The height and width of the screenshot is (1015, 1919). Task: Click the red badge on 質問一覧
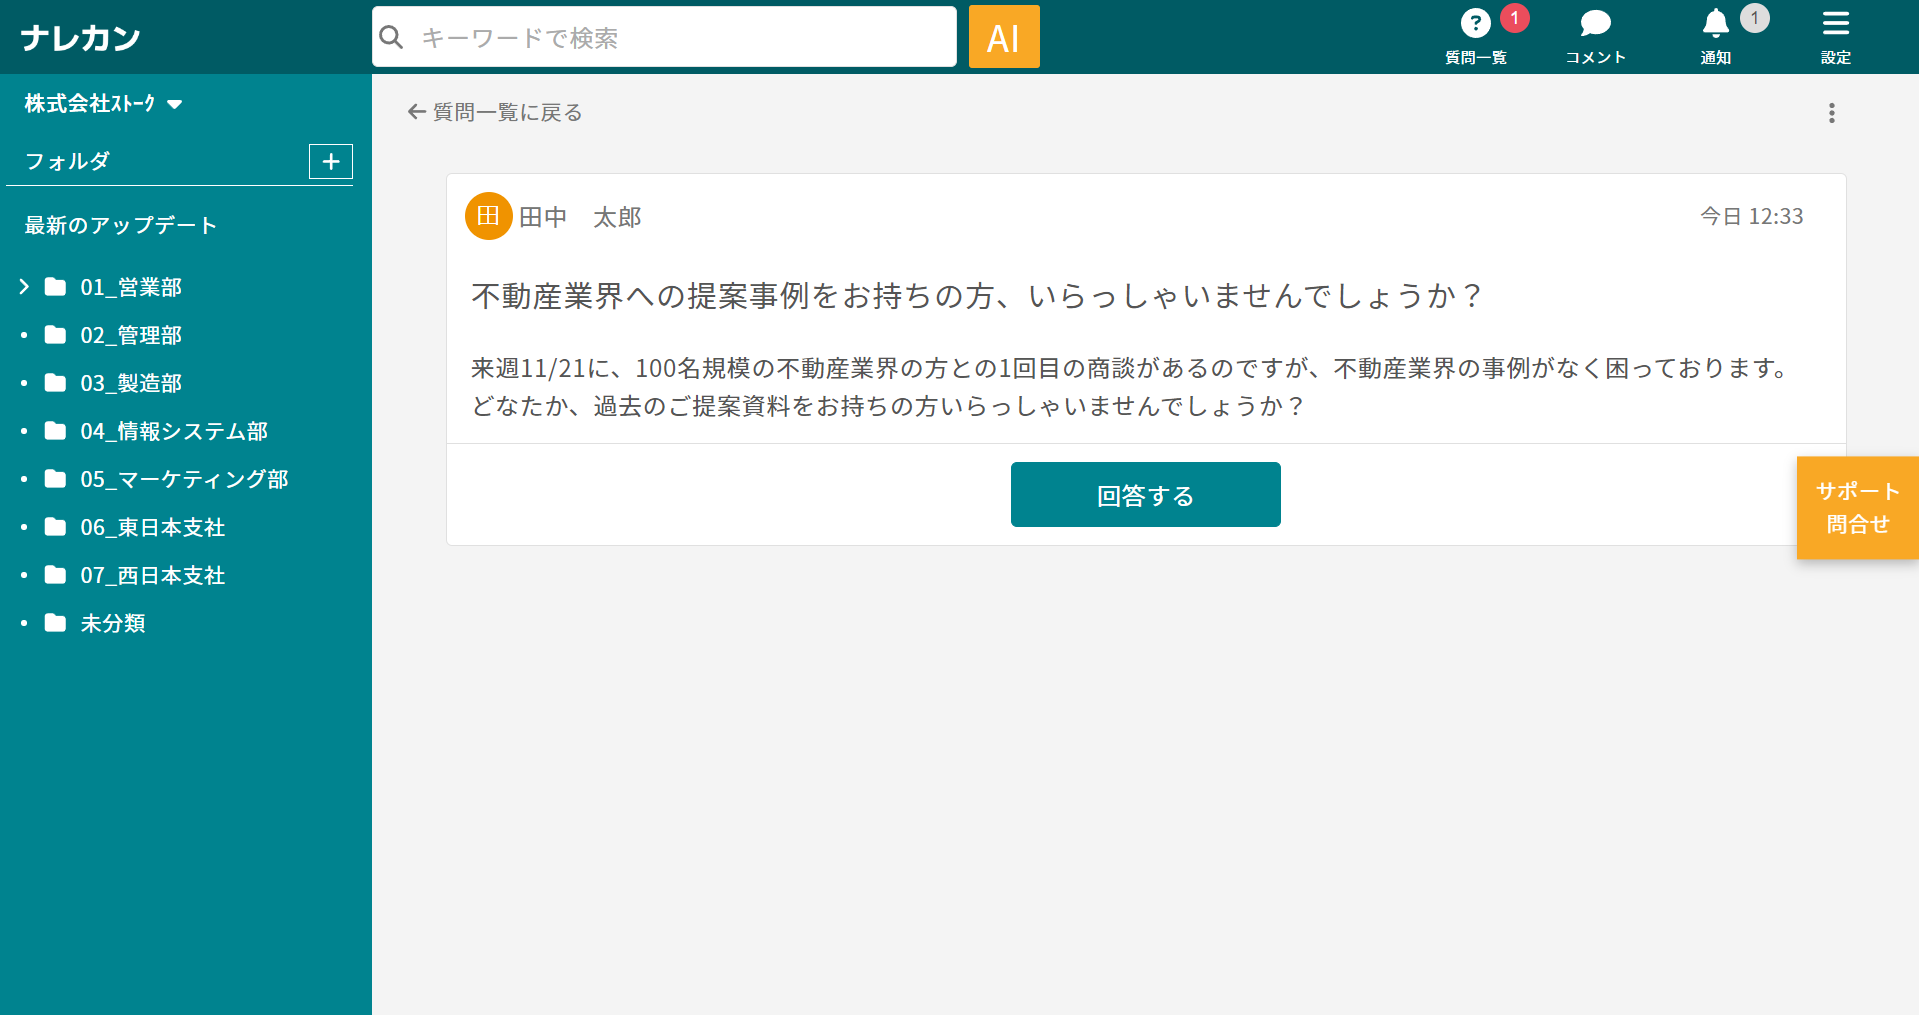click(x=1514, y=18)
